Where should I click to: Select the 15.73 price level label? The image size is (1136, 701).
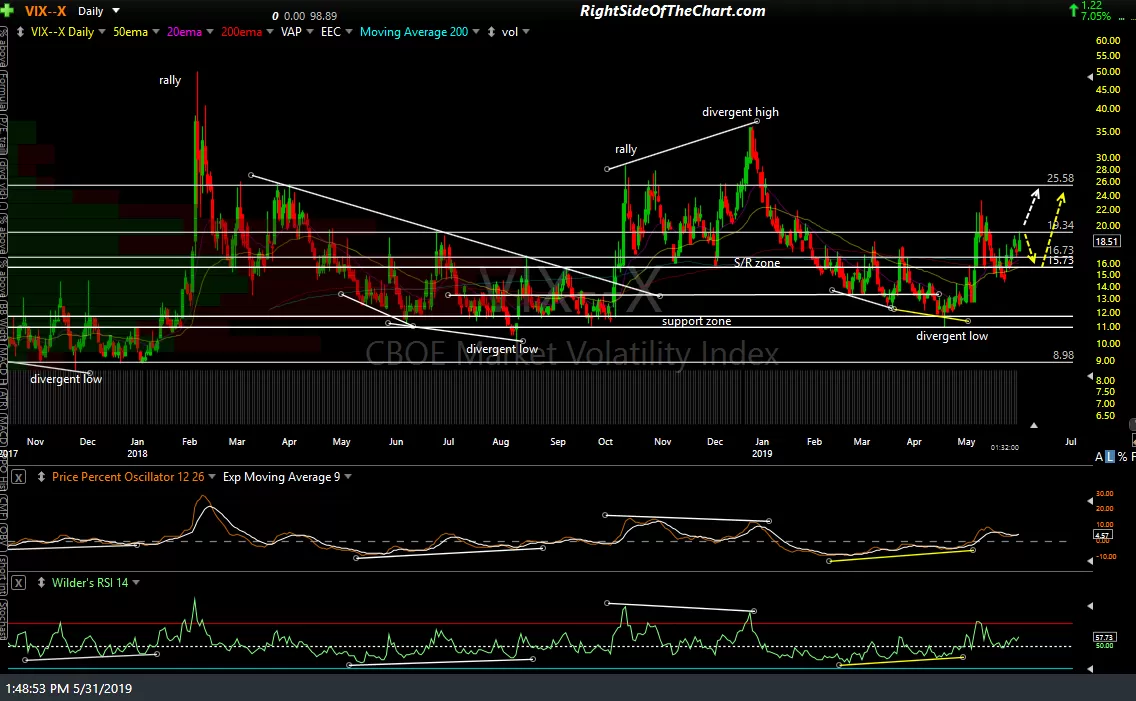pos(1061,261)
